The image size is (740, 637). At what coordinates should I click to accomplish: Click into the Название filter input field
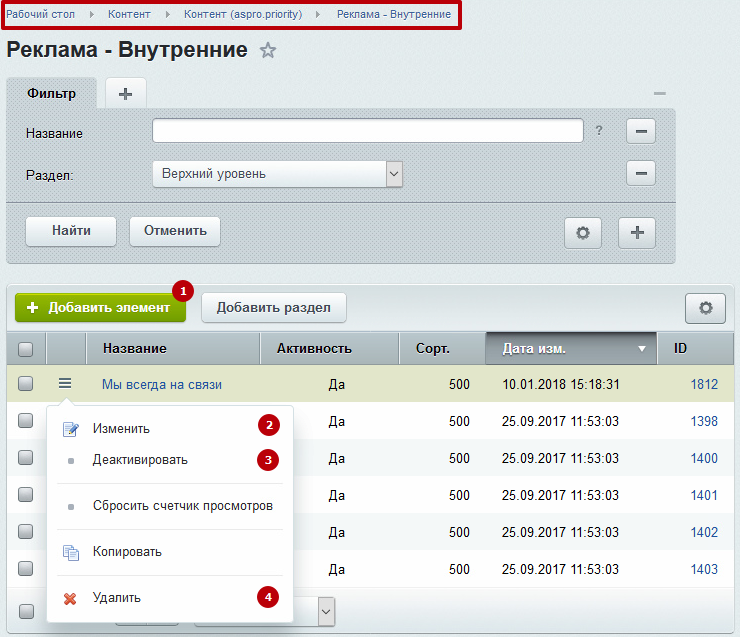click(x=368, y=131)
